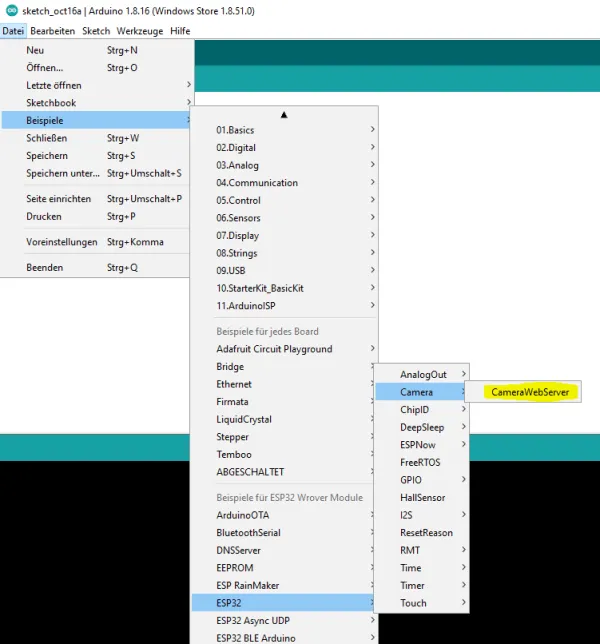Open the Datei menu
This screenshot has width=600, height=644.
click(x=13, y=31)
